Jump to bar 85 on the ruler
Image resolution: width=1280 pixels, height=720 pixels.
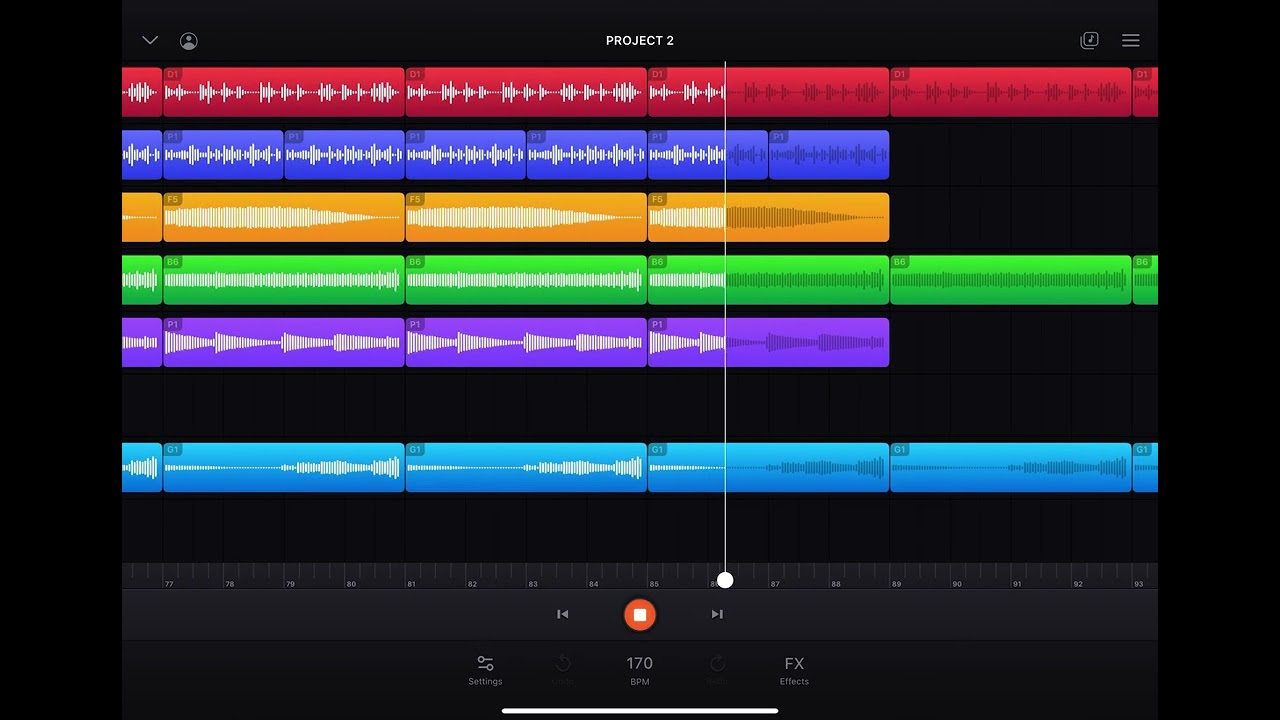654,584
